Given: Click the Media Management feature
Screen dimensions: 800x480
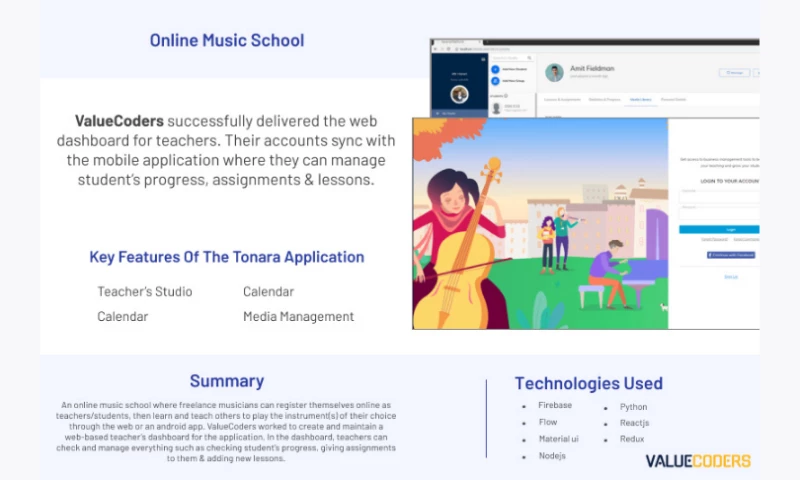Looking at the screenshot, I should coord(298,316).
